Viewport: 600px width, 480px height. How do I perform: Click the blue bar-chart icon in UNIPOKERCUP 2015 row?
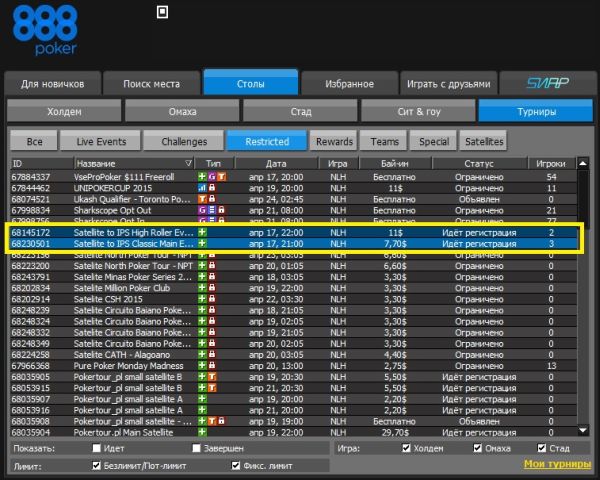(202, 188)
